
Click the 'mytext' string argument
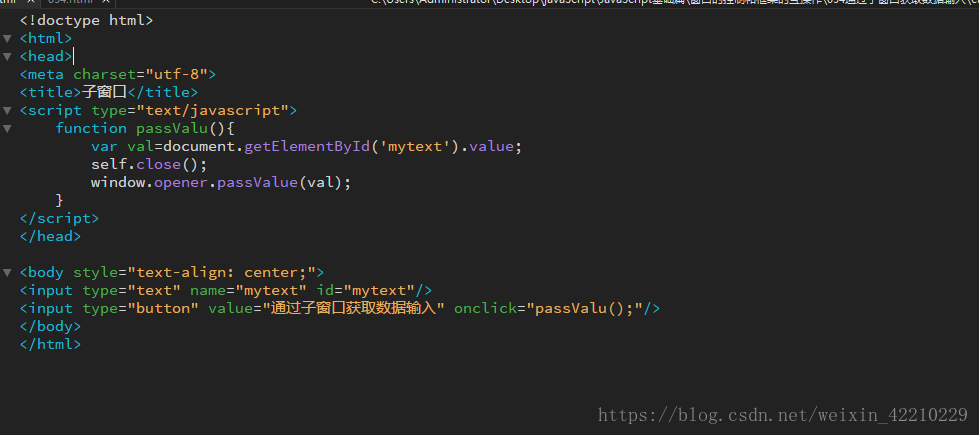click(x=414, y=147)
